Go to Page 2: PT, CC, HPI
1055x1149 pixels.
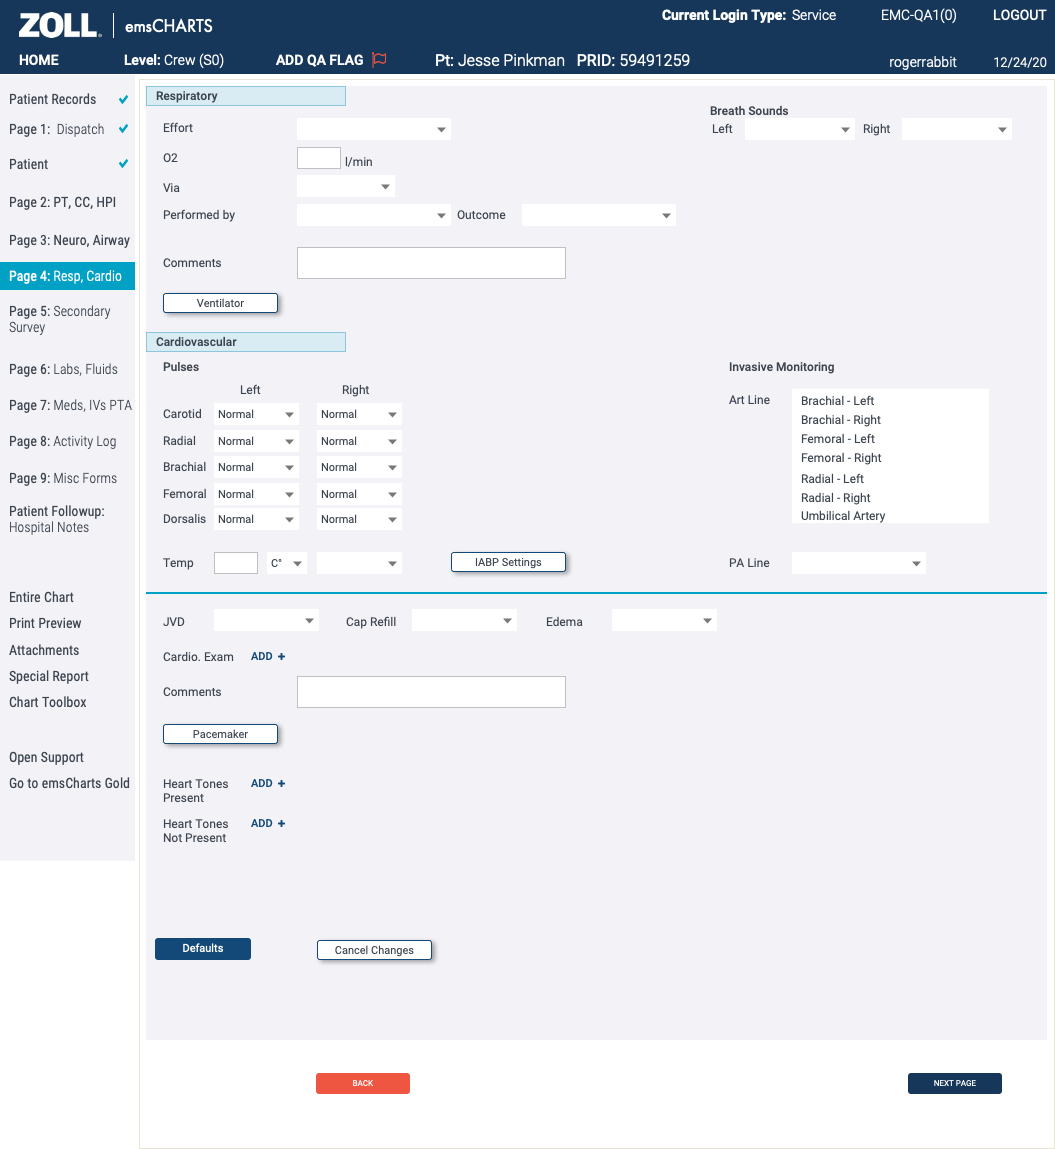point(62,202)
